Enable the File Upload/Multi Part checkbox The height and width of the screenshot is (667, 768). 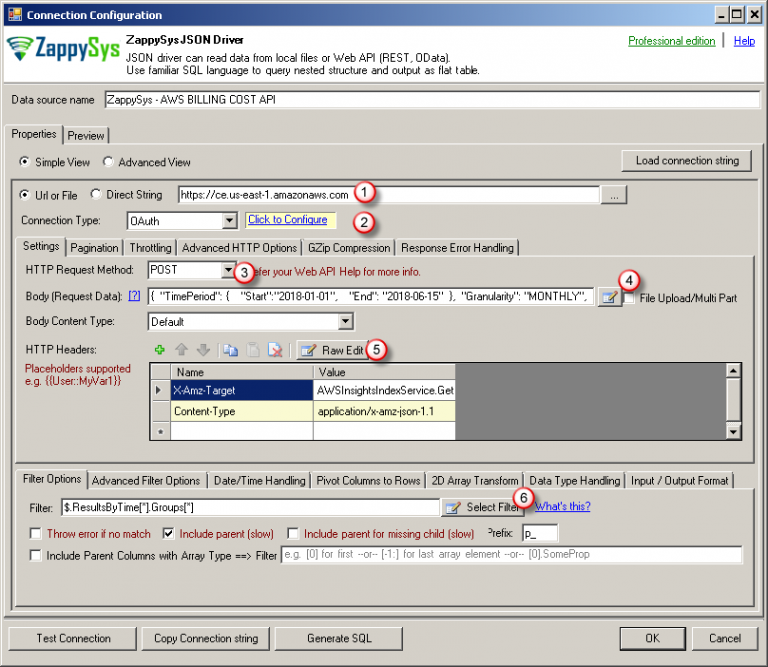tap(629, 298)
